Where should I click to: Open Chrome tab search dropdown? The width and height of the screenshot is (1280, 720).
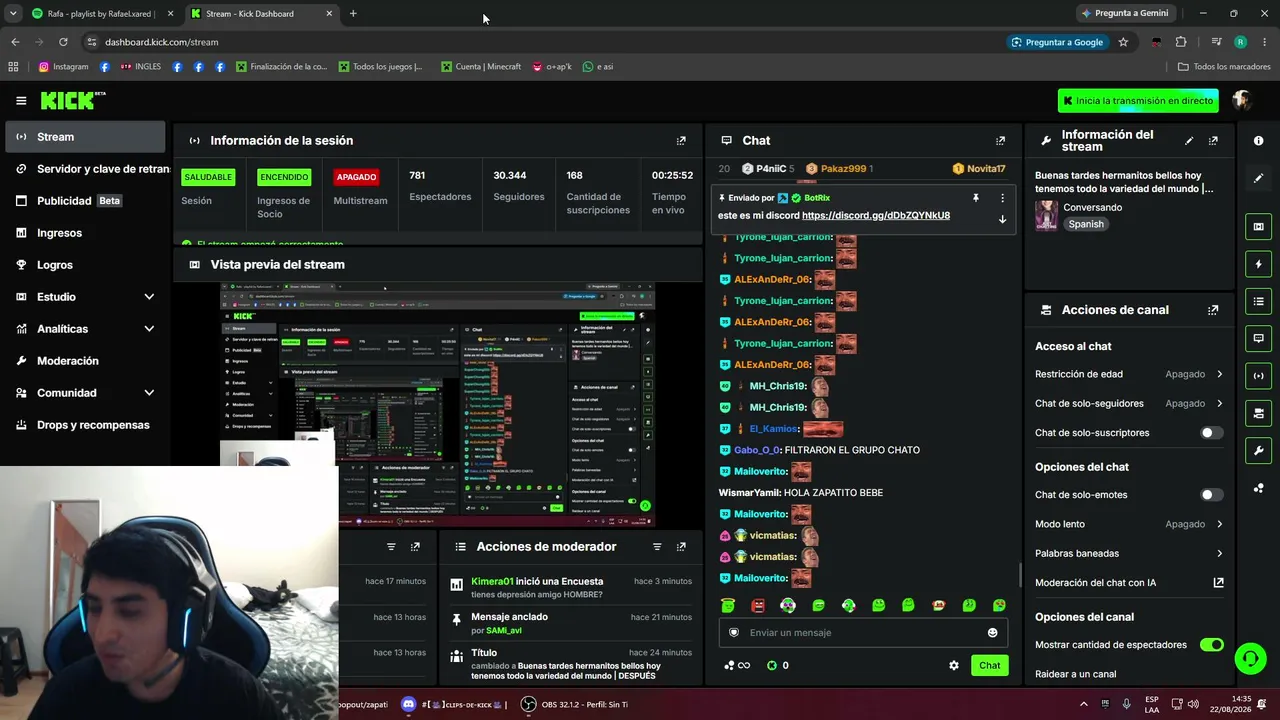[x=13, y=13]
